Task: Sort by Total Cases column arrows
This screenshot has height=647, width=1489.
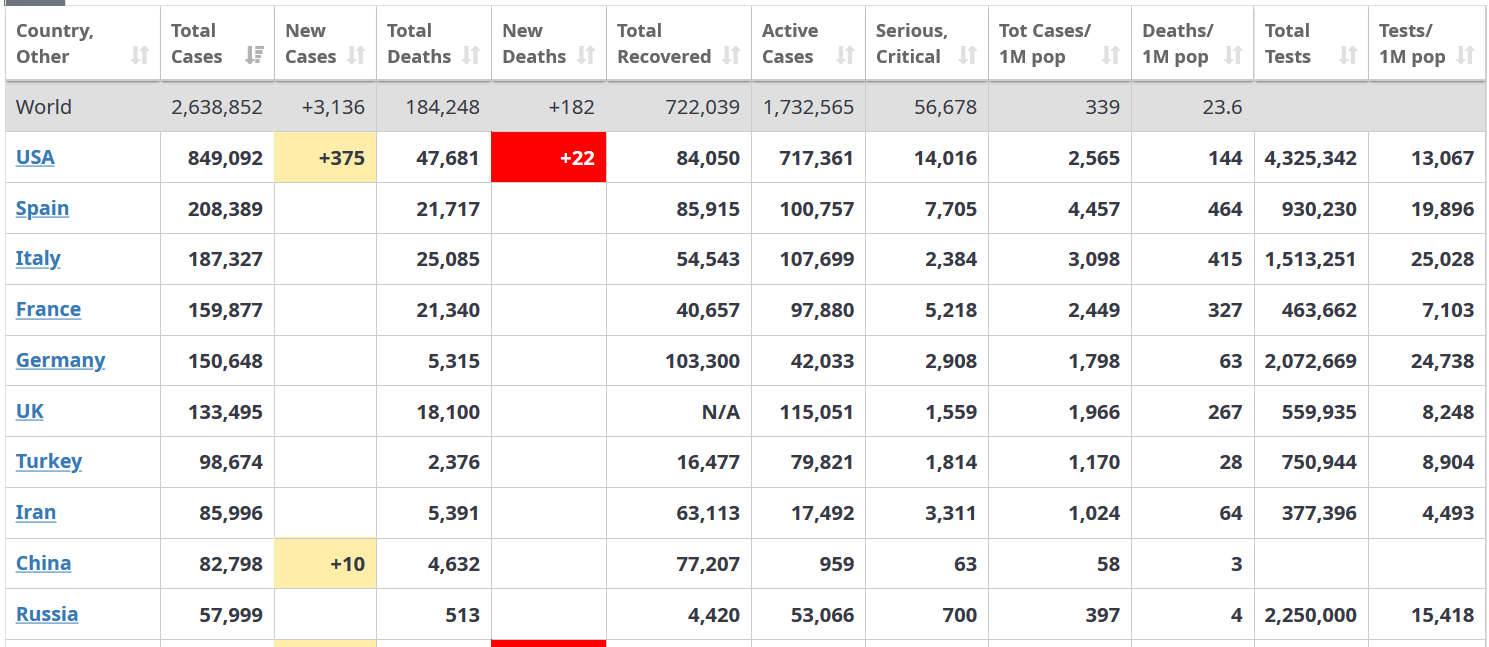Action: 255,56
